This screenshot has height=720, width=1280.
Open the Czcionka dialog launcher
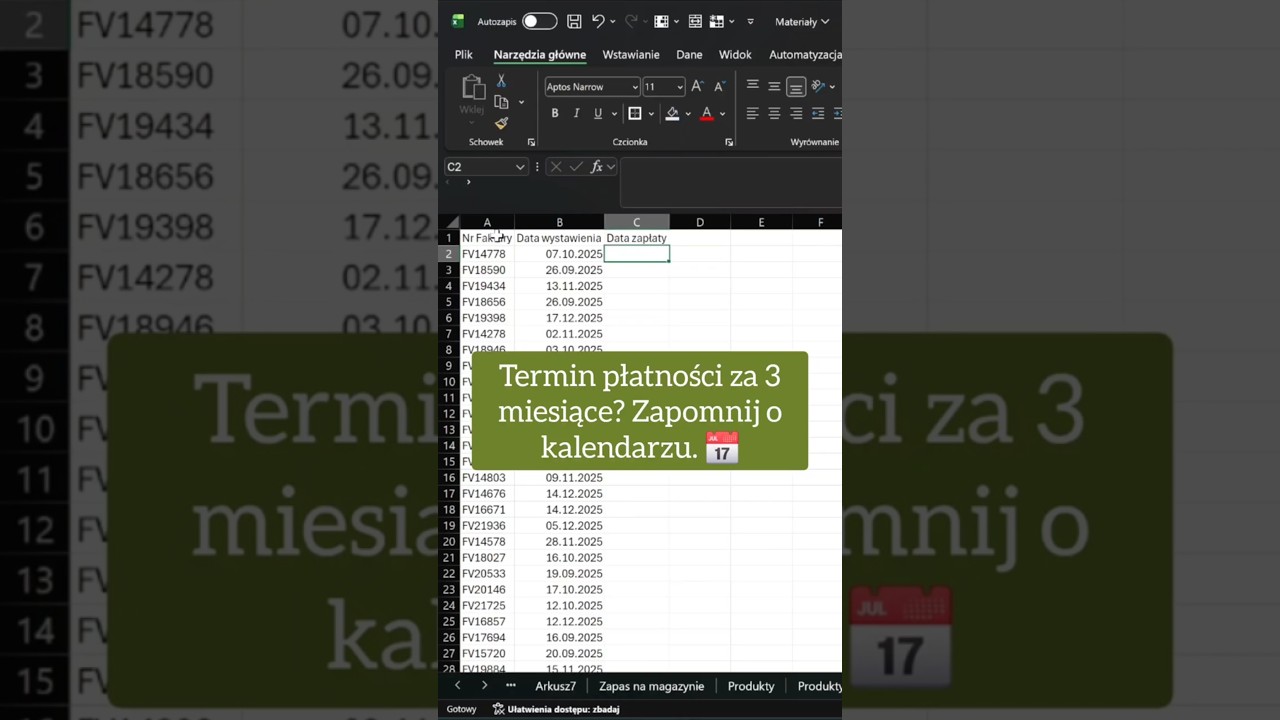click(729, 142)
